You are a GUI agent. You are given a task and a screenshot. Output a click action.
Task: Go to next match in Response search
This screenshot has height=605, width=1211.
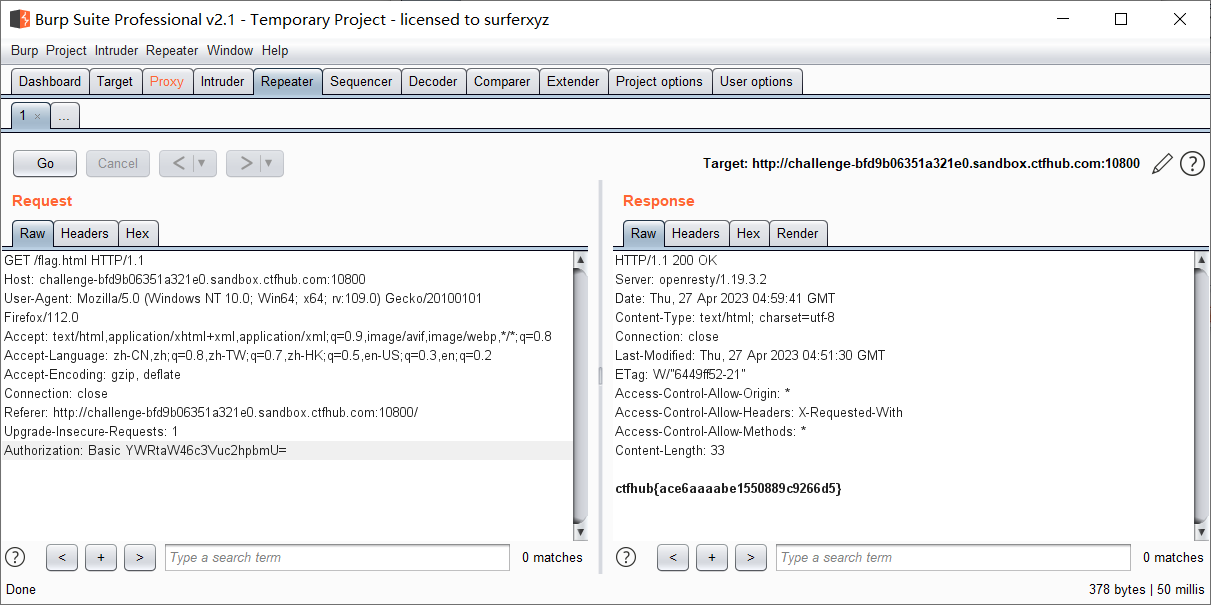click(750, 557)
